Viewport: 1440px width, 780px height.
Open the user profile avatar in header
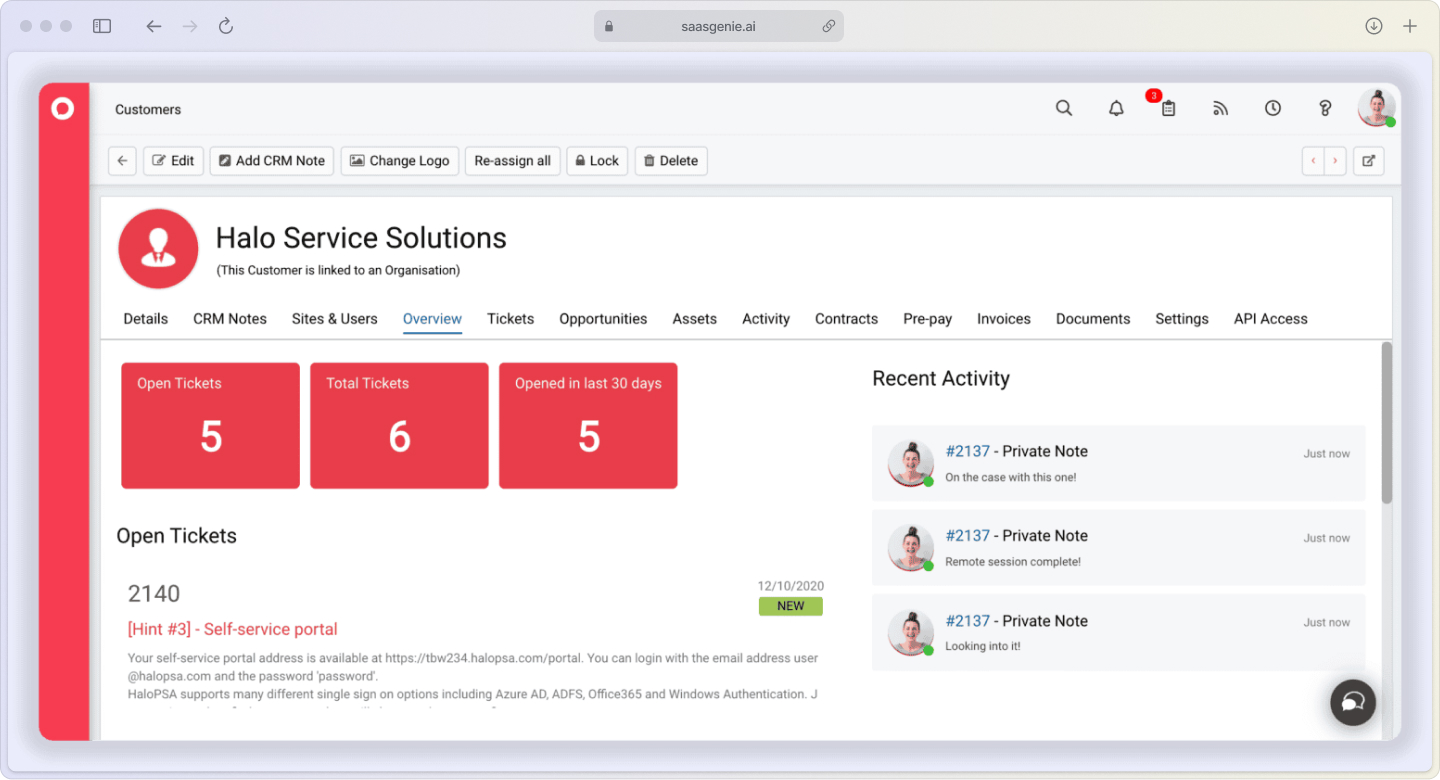pyautogui.click(x=1377, y=108)
